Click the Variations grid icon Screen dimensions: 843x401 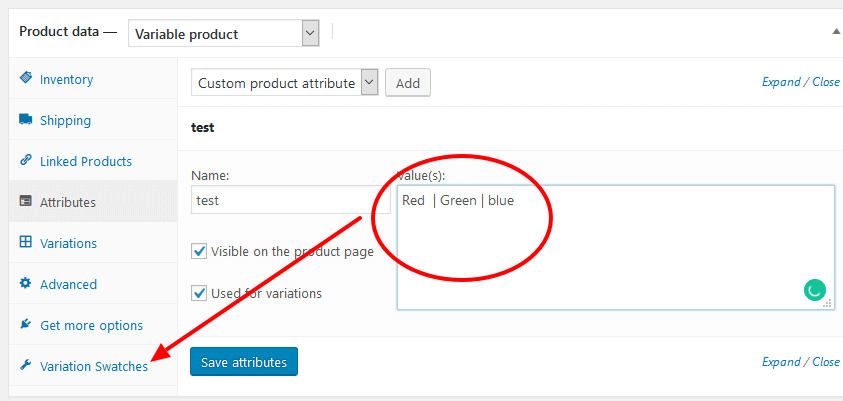pos(25,243)
